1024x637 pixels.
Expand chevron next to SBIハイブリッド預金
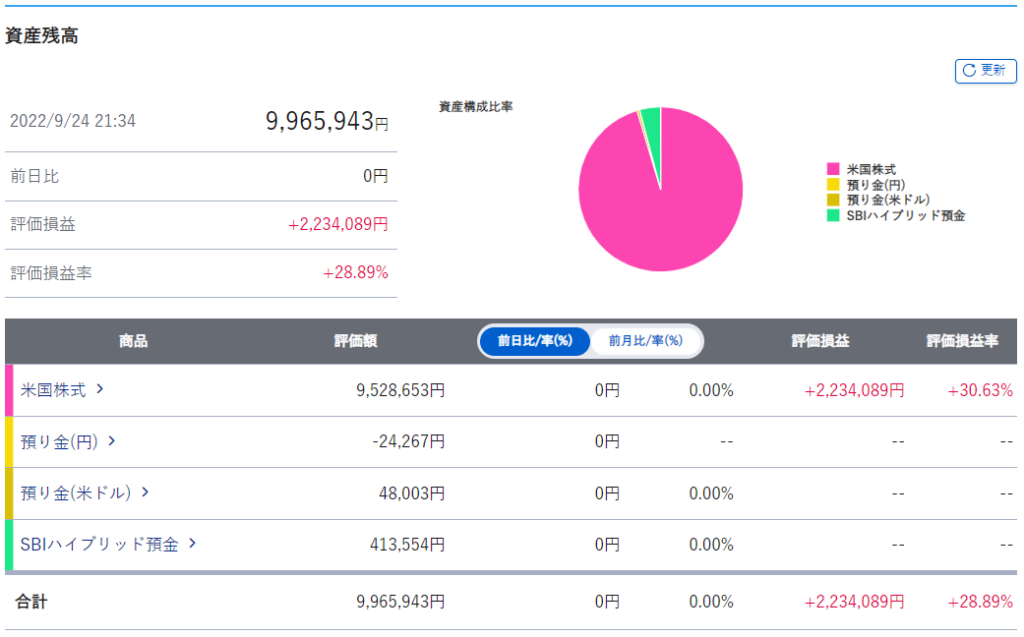(x=193, y=544)
